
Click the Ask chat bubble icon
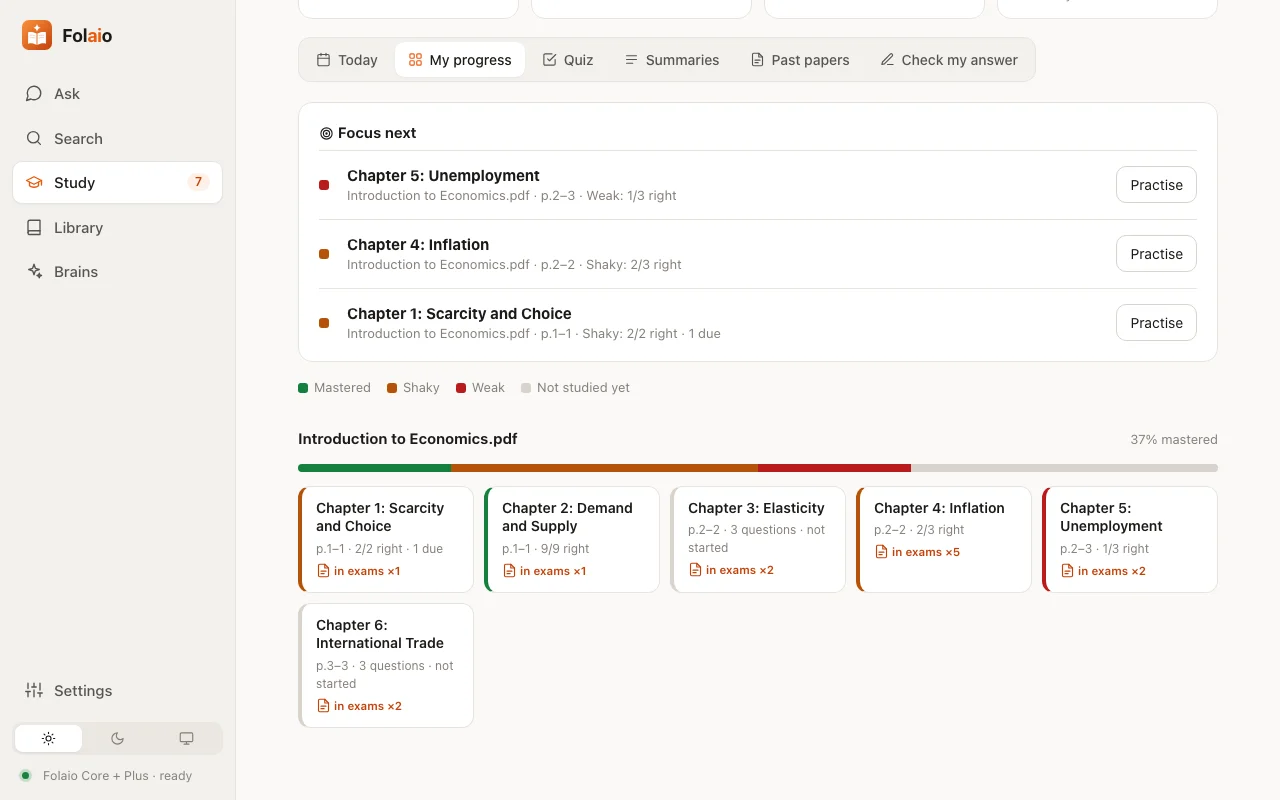pyautogui.click(x=34, y=94)
